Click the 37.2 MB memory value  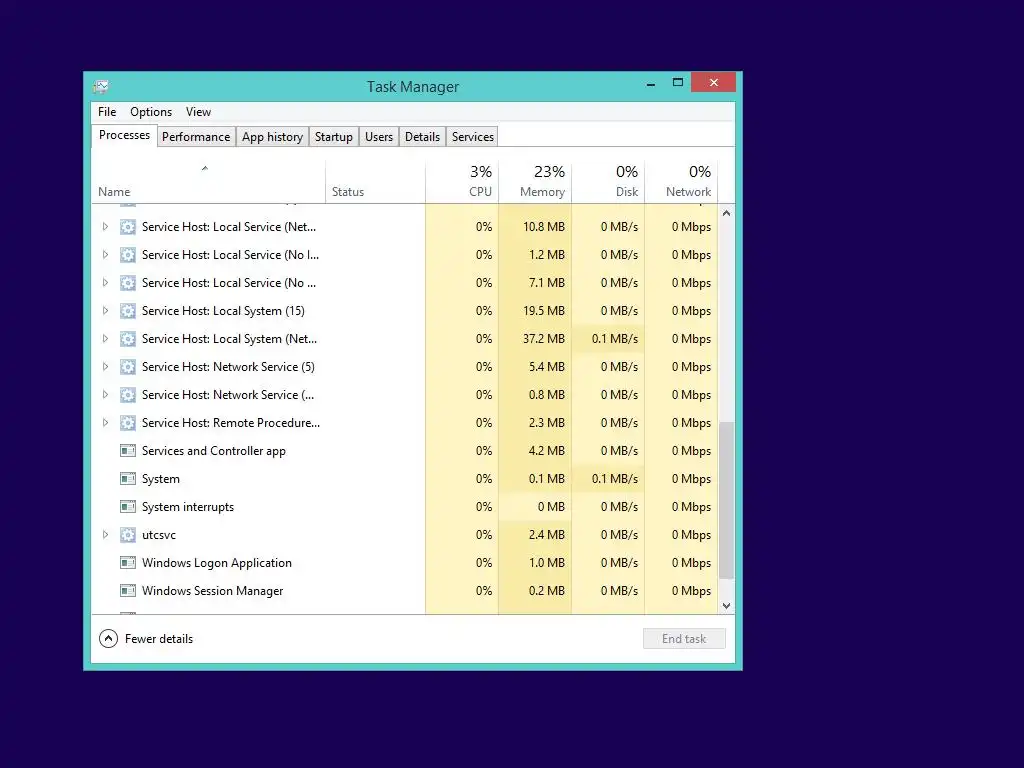(x=543, y=339)
